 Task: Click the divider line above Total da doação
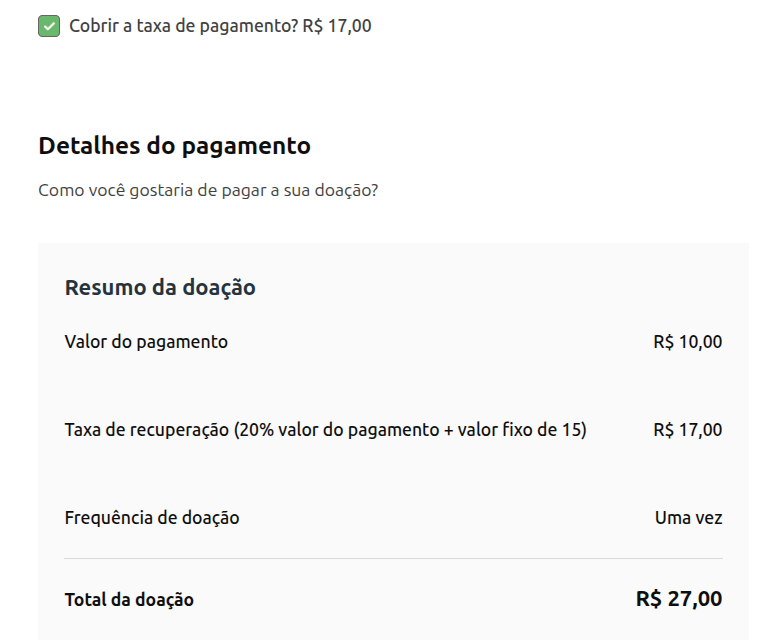coord(393,558)
